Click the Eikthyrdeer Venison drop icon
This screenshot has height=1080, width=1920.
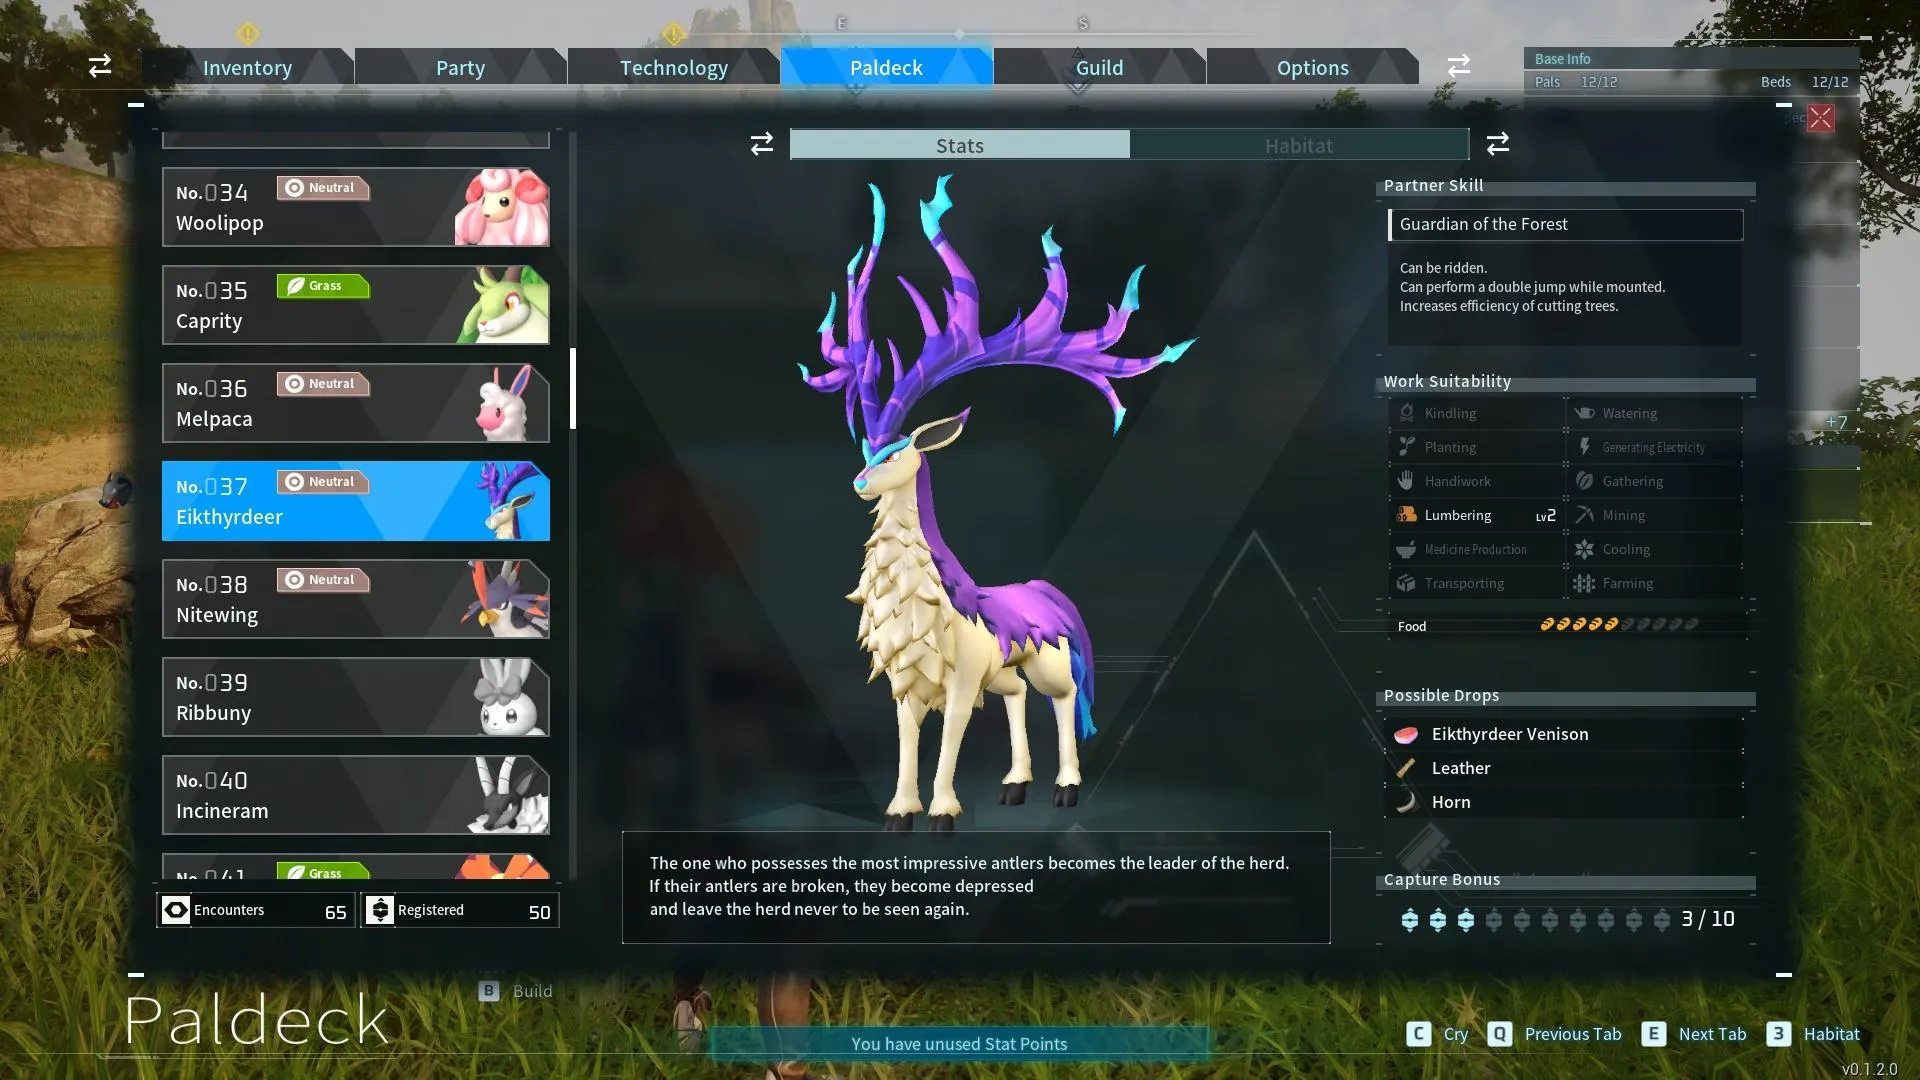click(1404, 733)
